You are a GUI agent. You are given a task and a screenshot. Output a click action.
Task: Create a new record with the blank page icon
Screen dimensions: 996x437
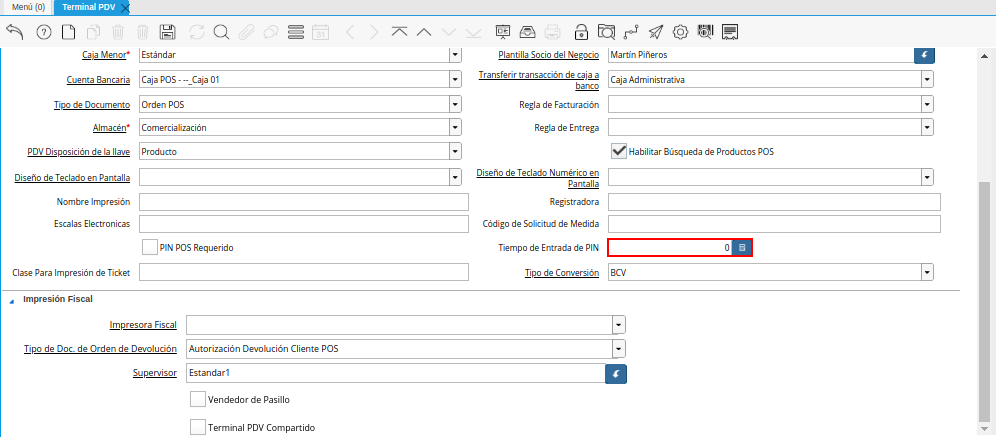click(x=67, y=32)
